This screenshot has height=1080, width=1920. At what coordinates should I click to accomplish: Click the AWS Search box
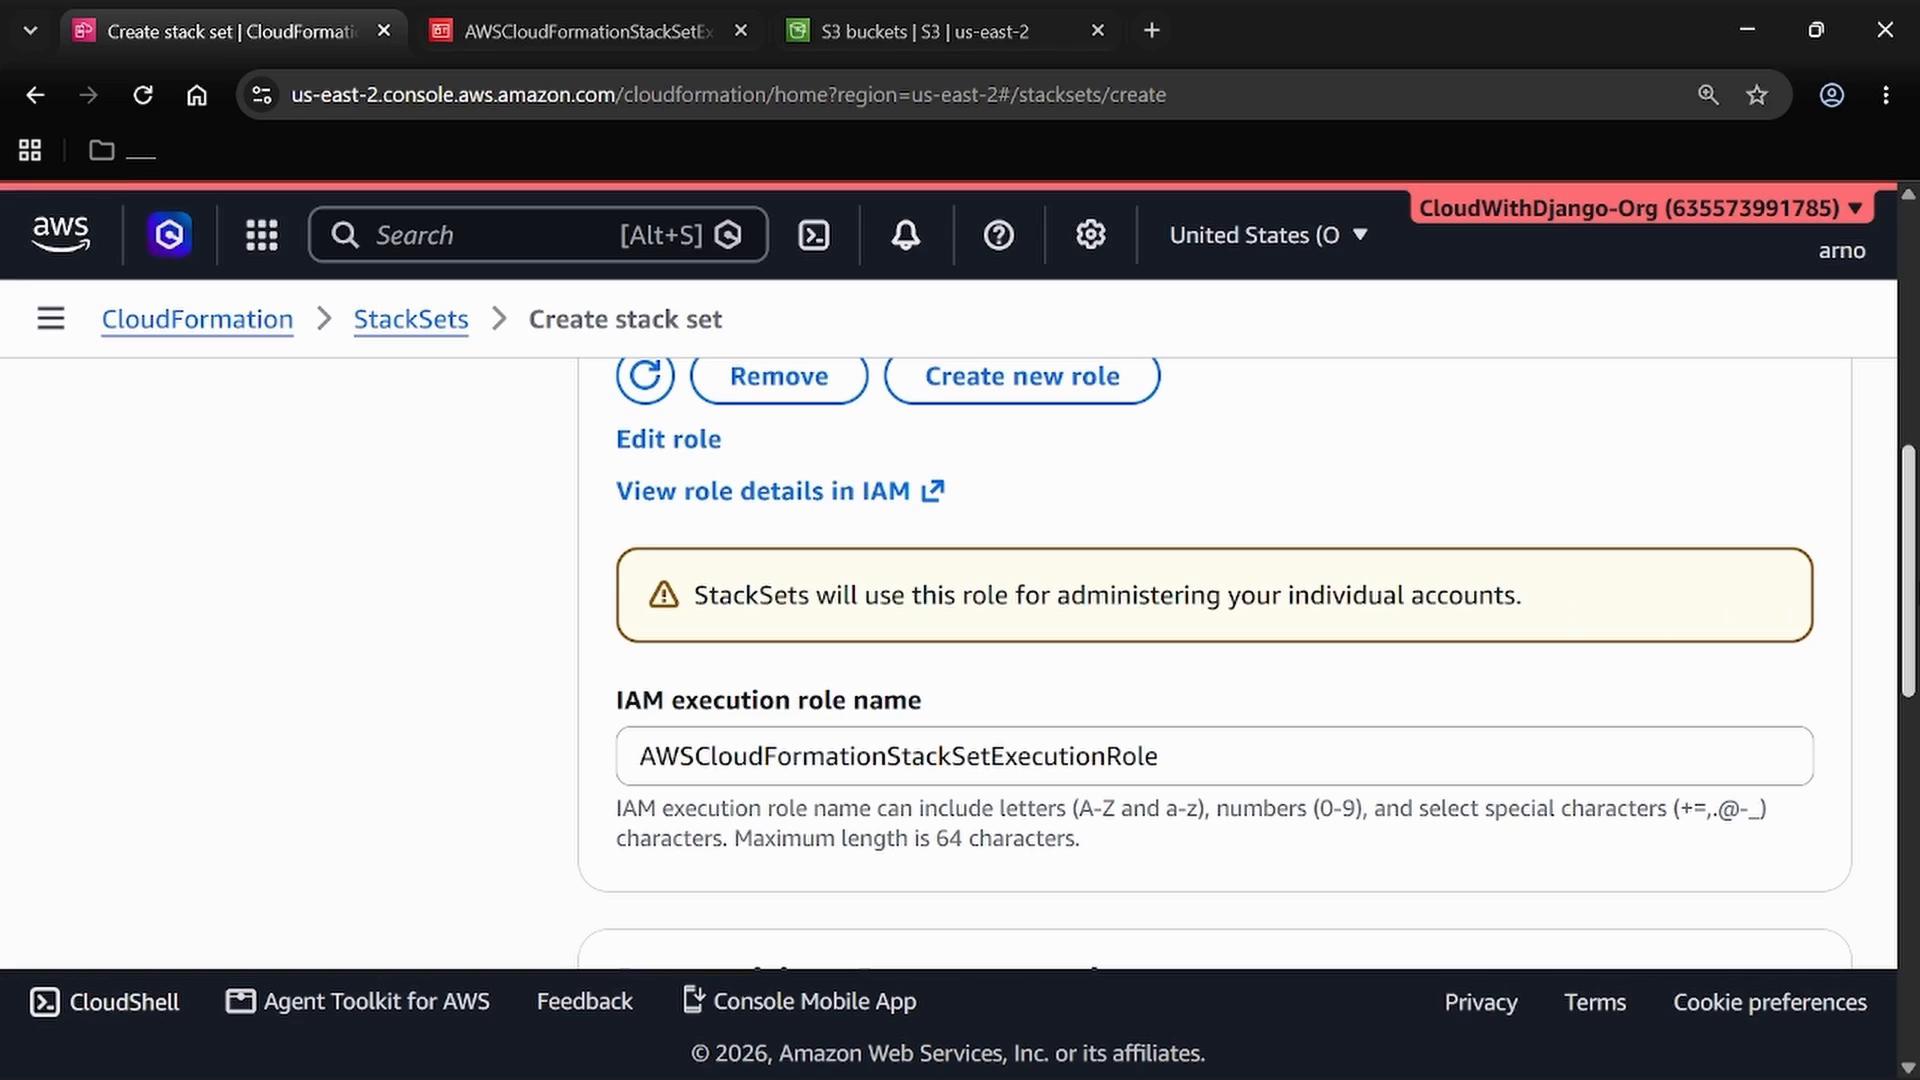[538, 235]
